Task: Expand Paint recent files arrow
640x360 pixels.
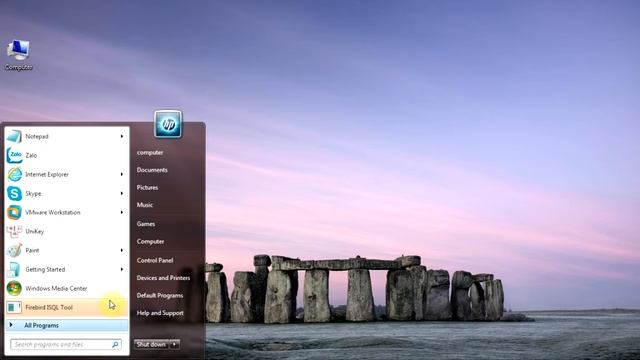Action: tap(122, 250)
